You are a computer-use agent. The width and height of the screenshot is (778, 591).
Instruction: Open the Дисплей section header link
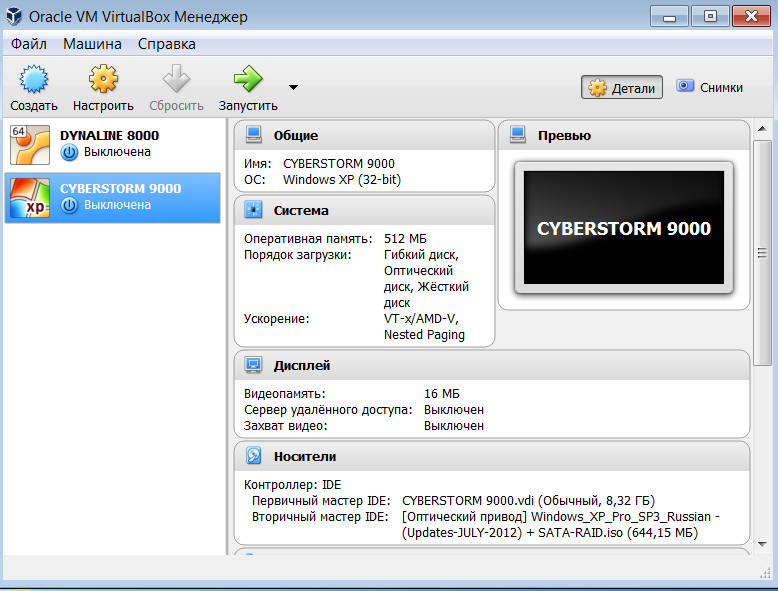point(302,366)
